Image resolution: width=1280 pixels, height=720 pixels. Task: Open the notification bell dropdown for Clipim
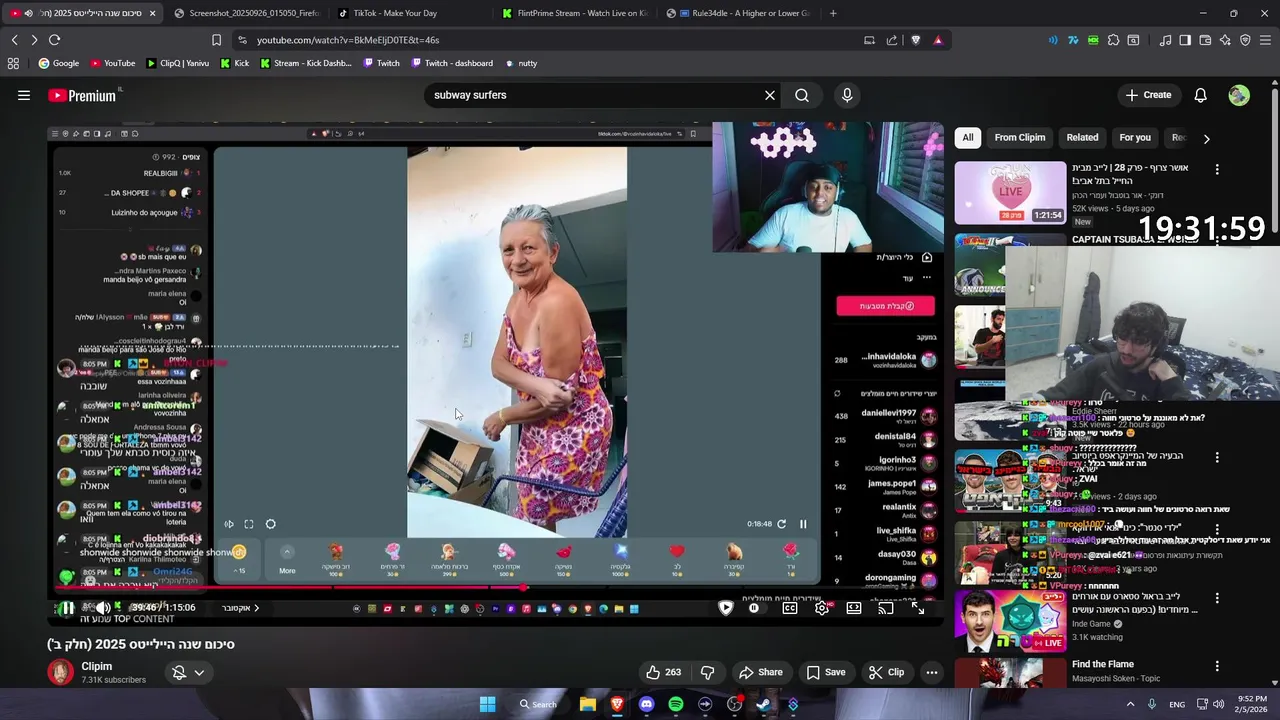click(x=187, y=672)
